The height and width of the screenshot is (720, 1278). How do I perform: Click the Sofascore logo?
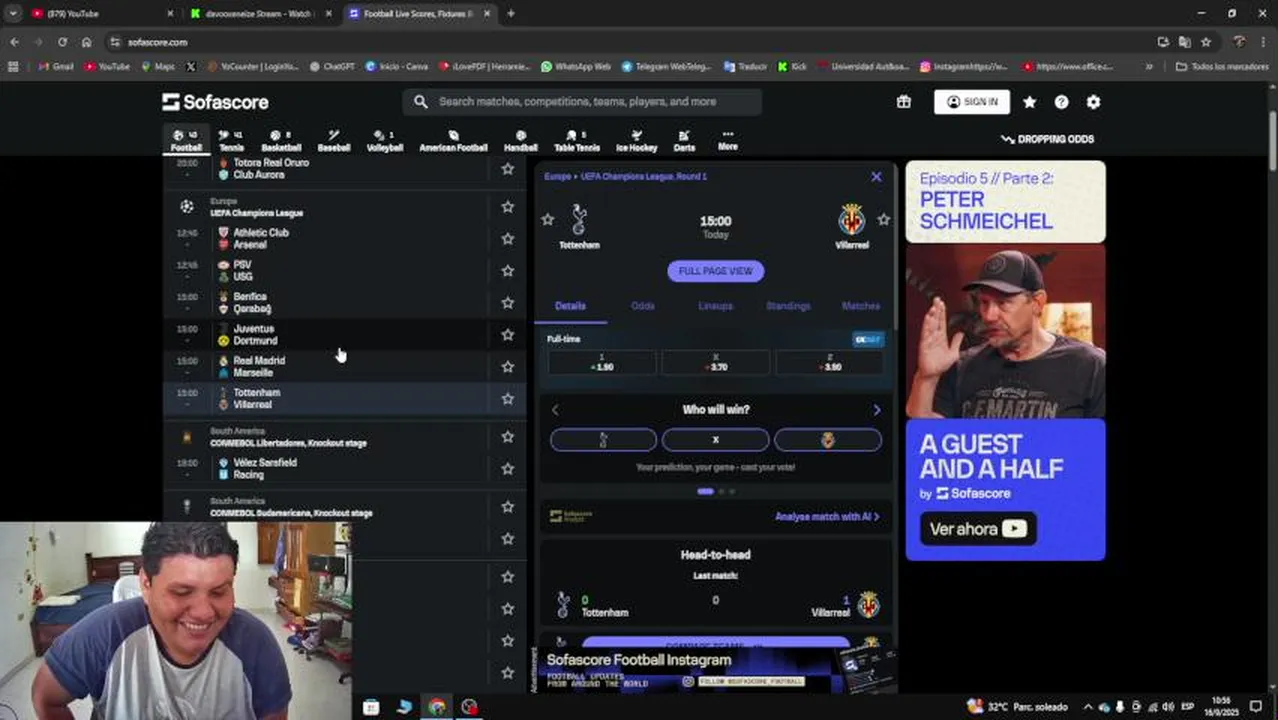pyautogui.click(x=215, y=102)
